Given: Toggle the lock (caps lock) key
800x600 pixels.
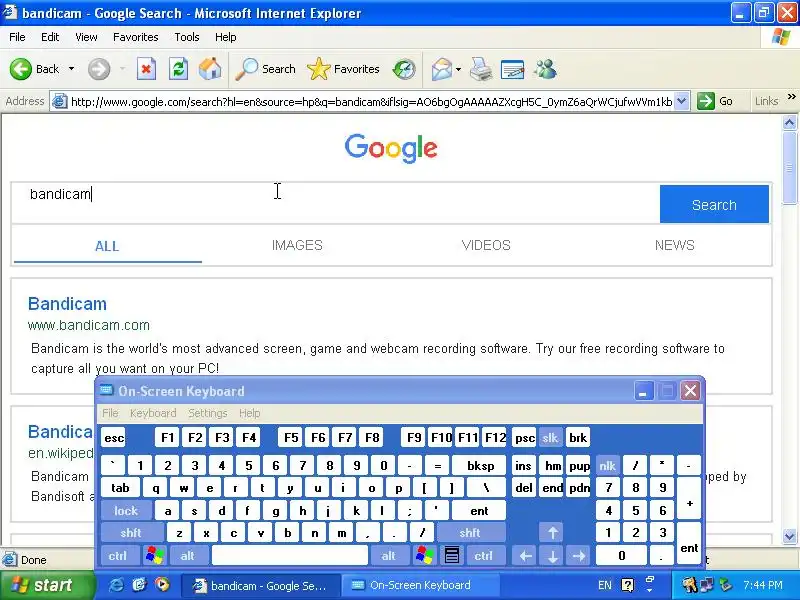Looking at the screenshot, I should point(126,510).
